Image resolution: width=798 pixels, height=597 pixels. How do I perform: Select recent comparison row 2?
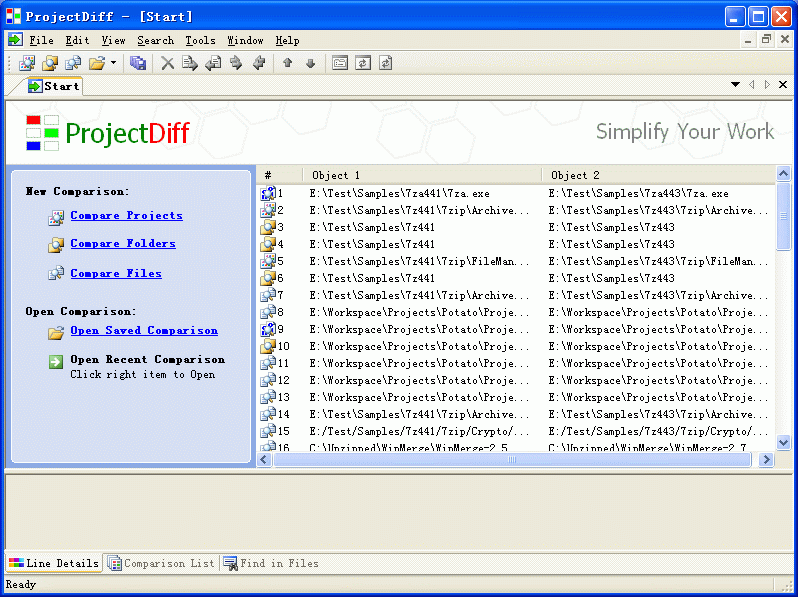517,210
